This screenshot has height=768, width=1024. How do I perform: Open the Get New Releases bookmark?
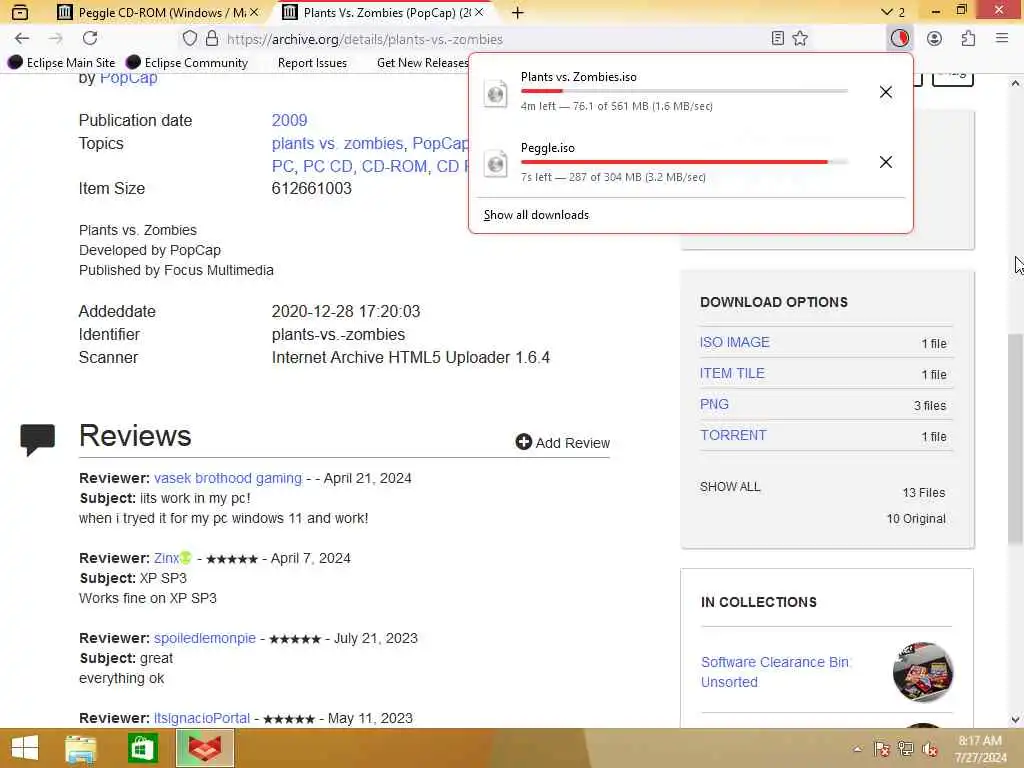pos(423,63)
